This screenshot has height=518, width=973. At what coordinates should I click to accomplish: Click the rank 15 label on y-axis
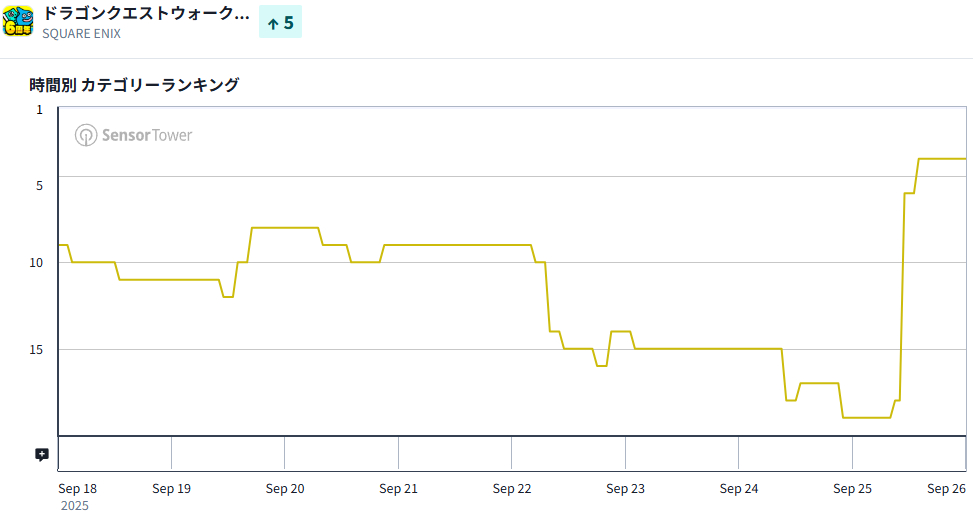(38, 349)
